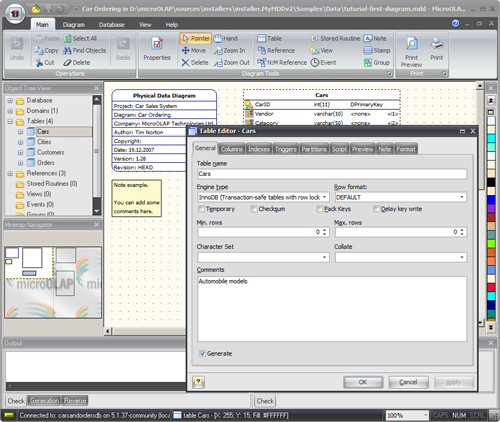Screen dimensions: 500x422
Task: Expand the Domains (1) node
Action: (10, 111)
